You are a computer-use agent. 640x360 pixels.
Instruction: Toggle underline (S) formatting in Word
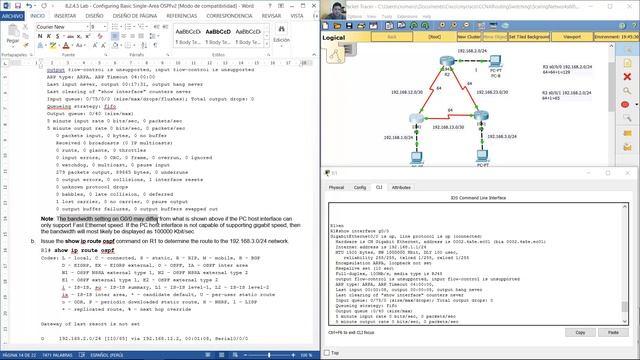(57, 36)
